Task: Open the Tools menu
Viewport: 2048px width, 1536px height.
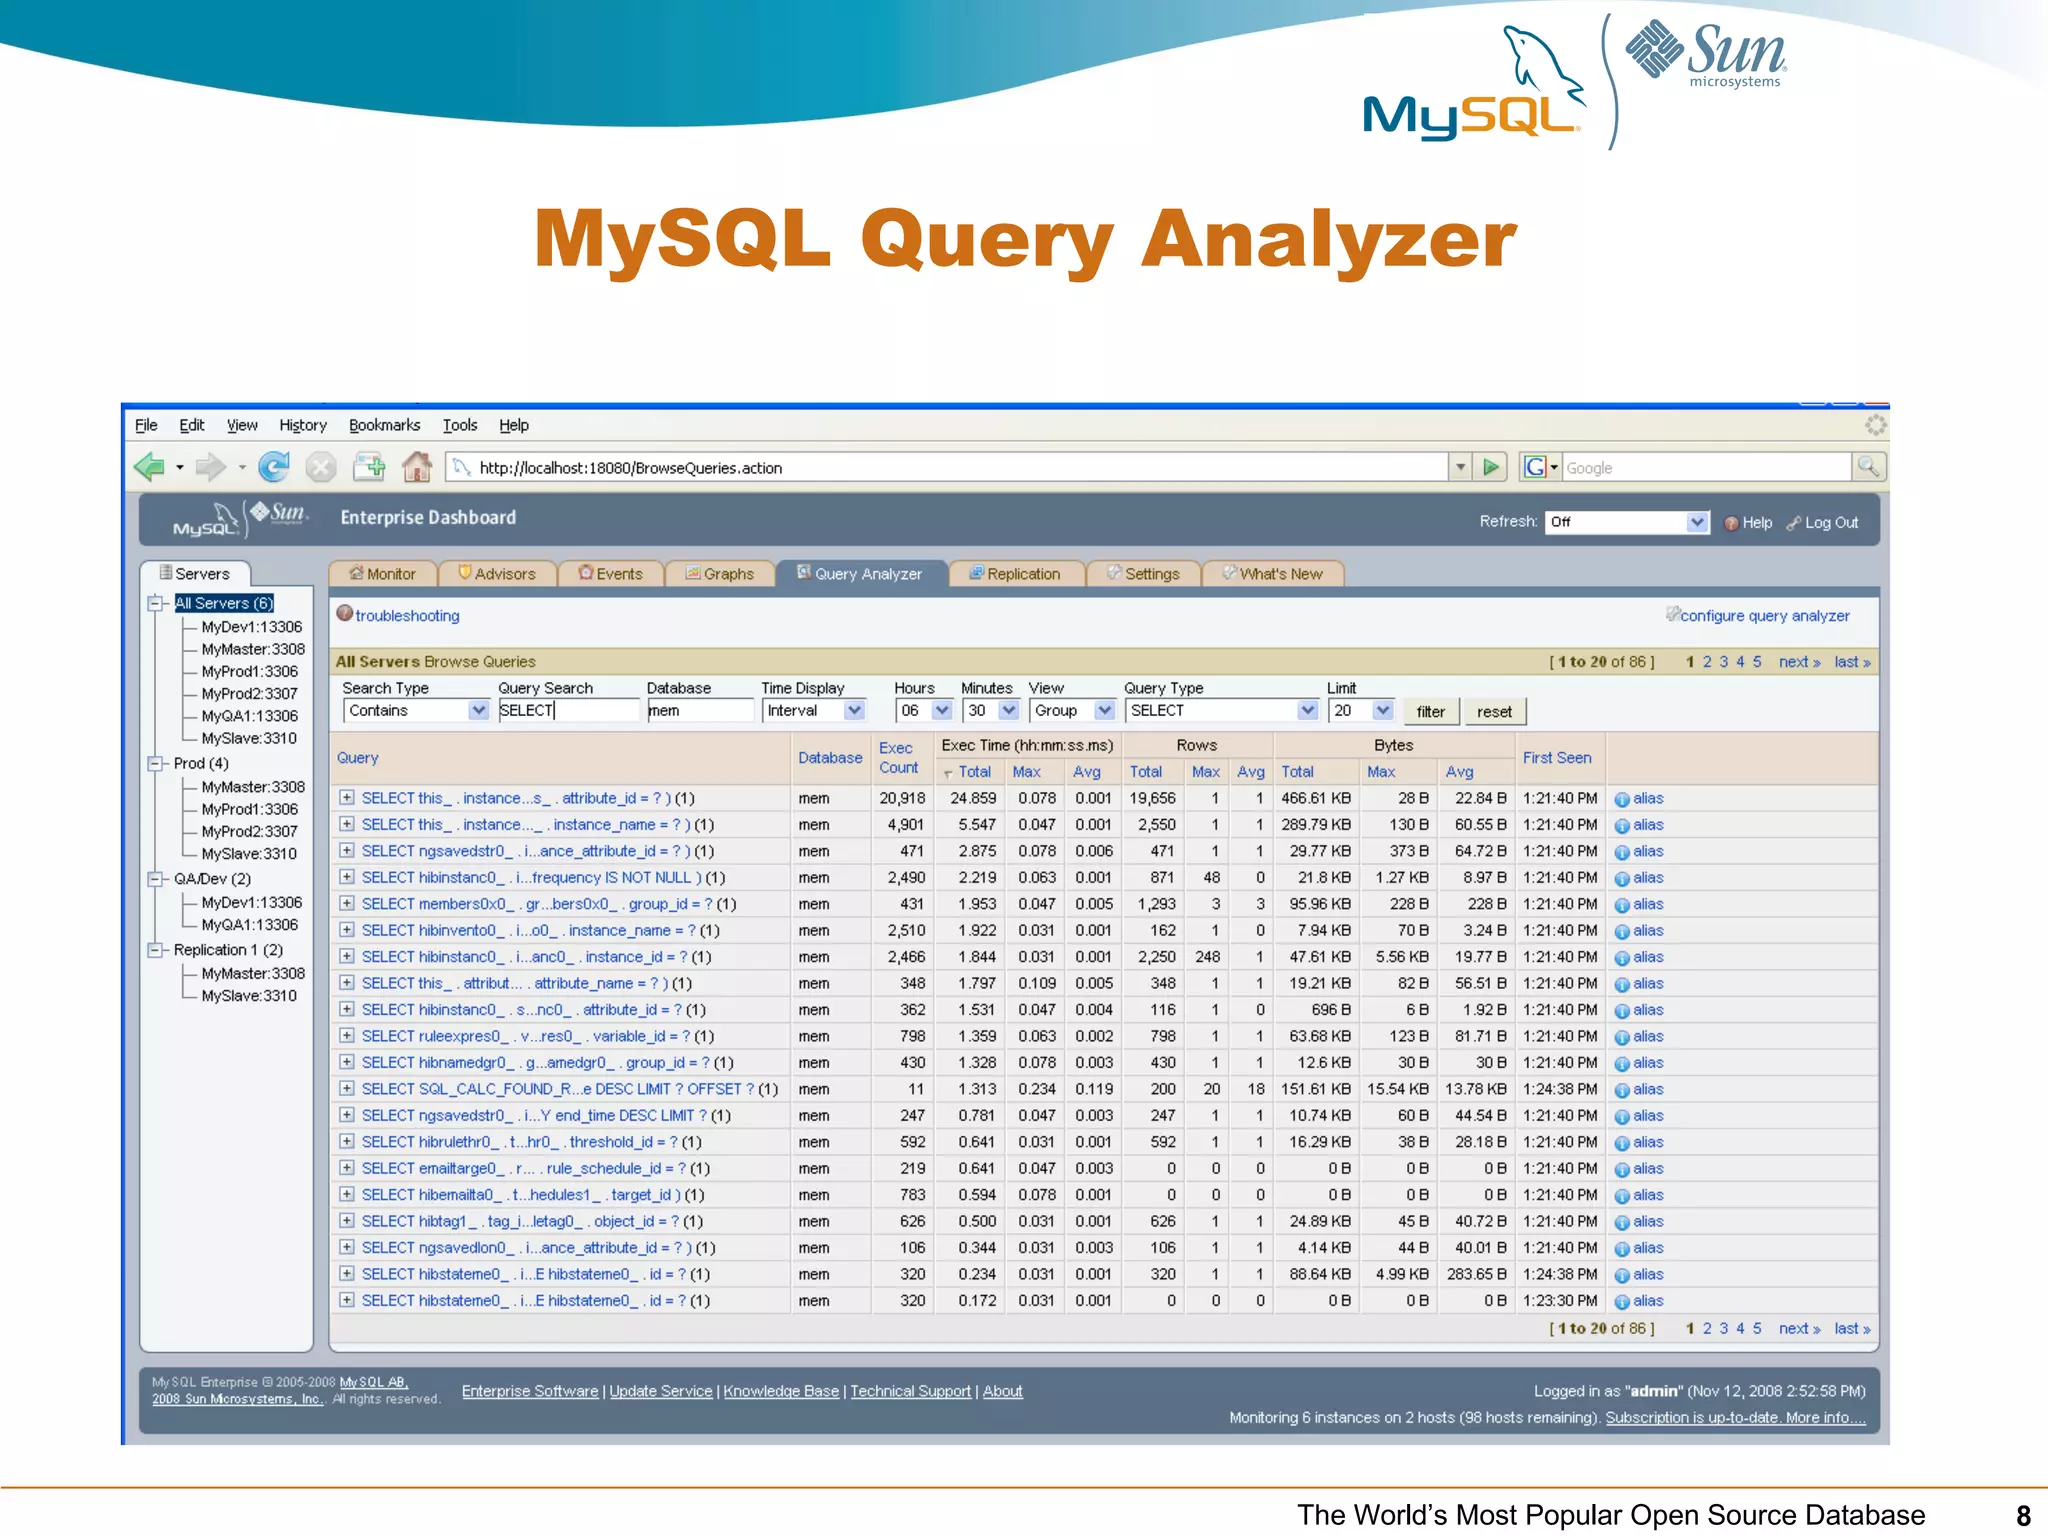Action: (460, 425)
